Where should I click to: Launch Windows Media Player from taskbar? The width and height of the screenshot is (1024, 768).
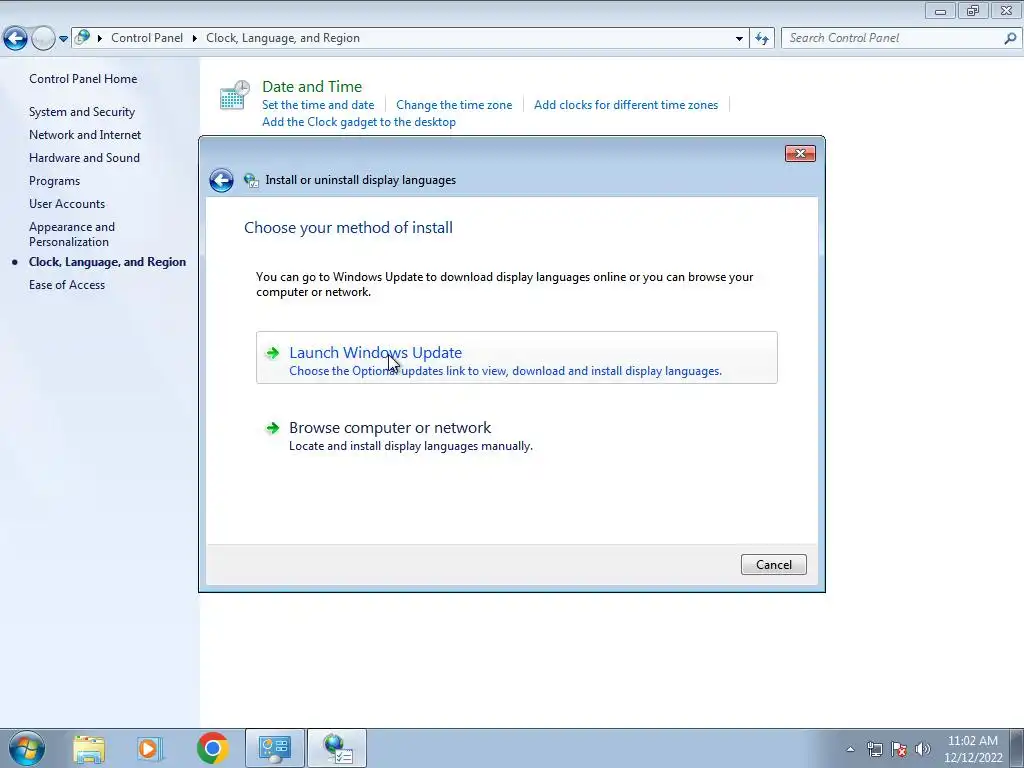[x=148, y=748]
